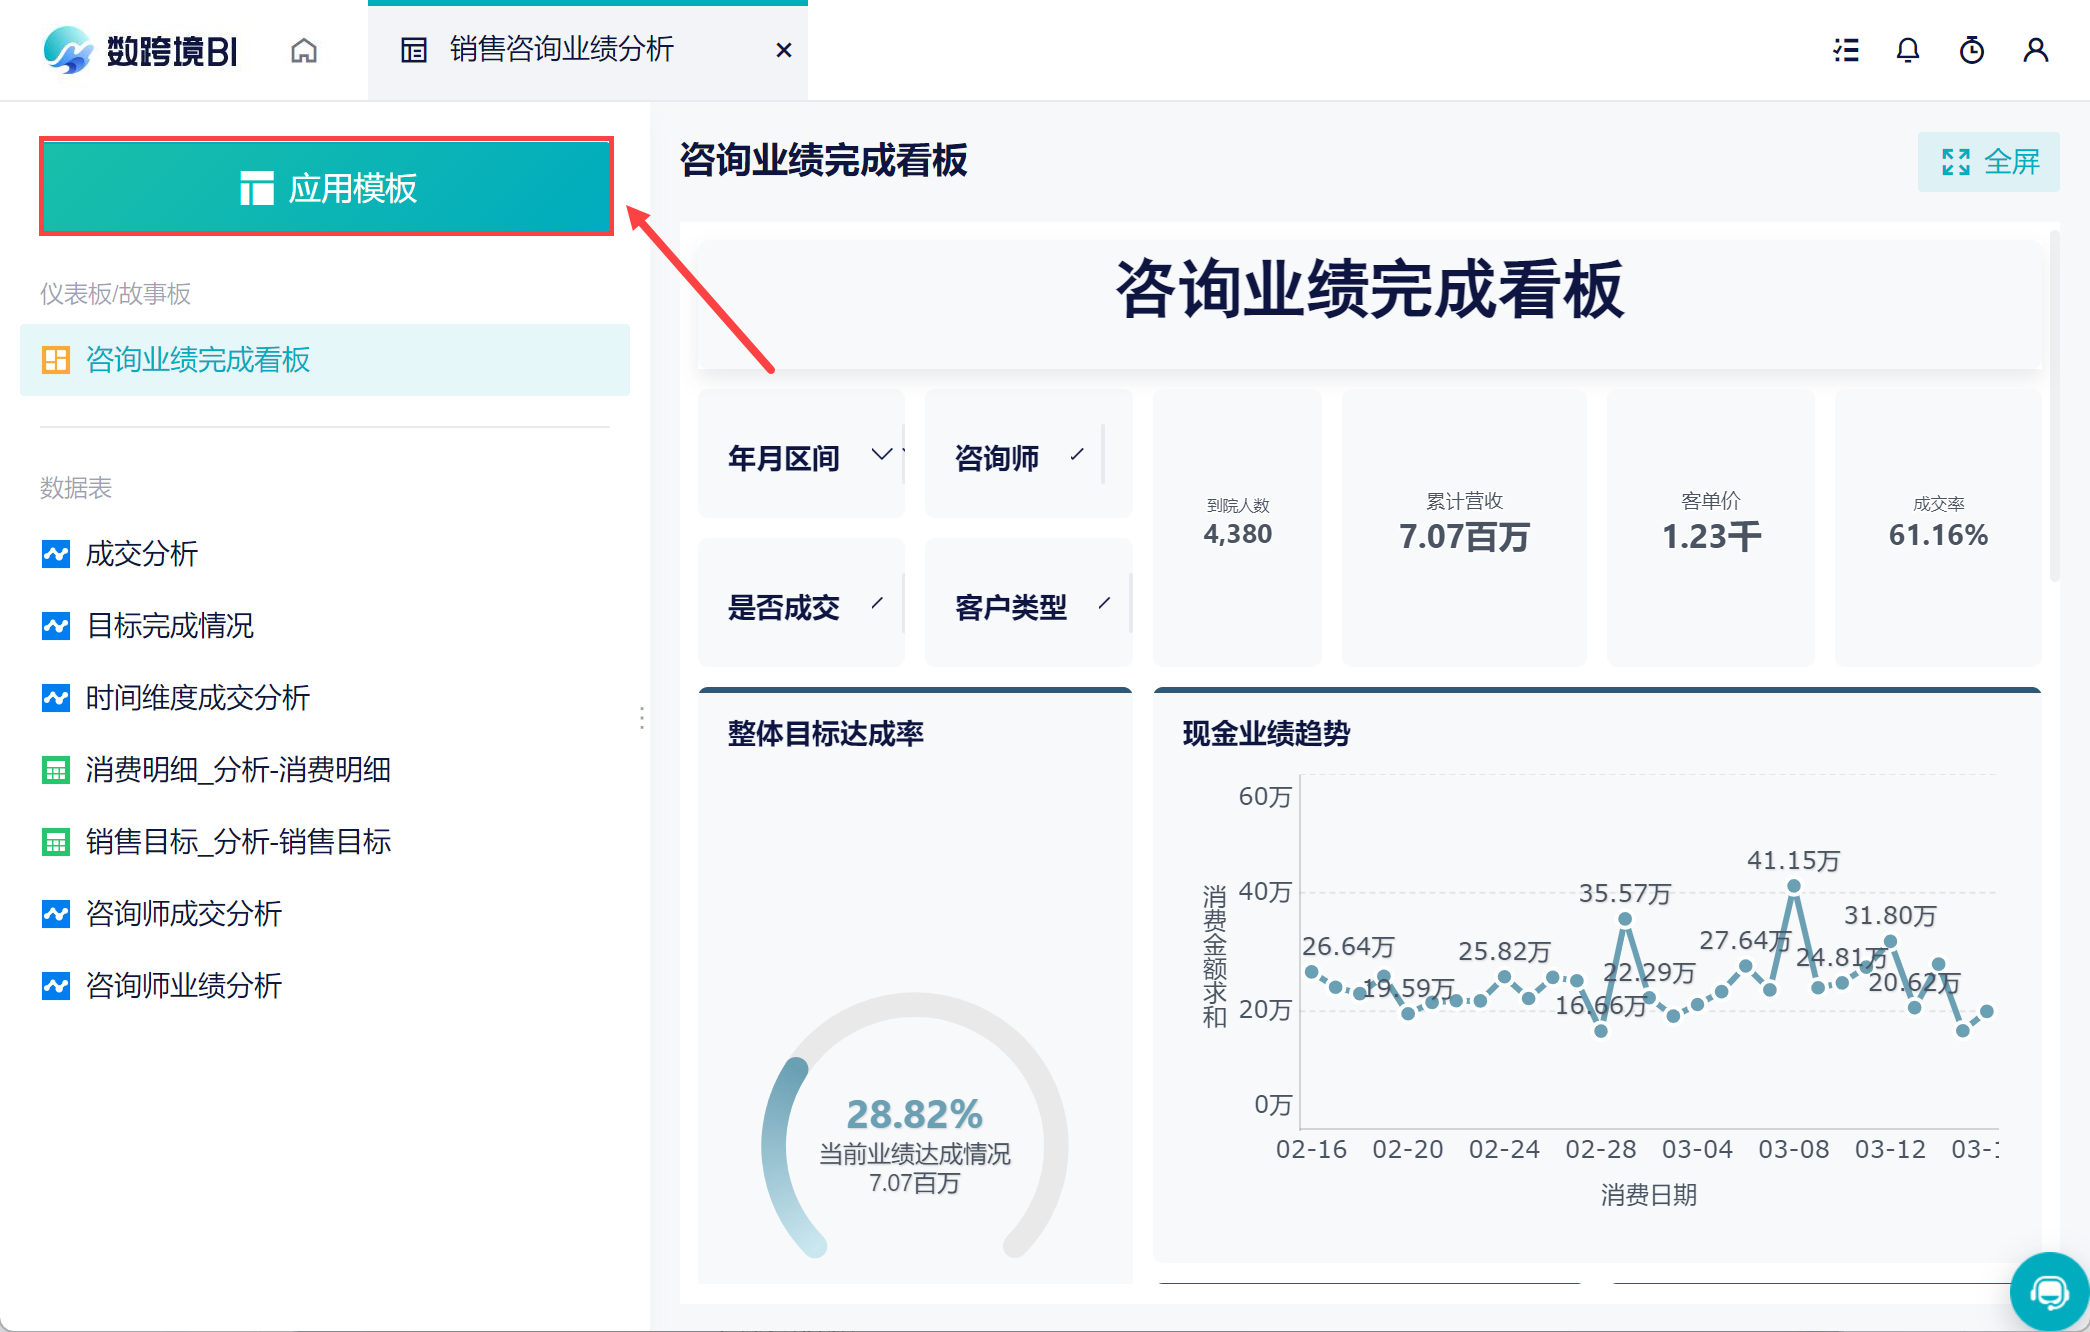Select 咨询业绩完成看板 in the sidebar
Image resolution: width=2090 pixels, height=1332 pixels.
click(325, 360)
